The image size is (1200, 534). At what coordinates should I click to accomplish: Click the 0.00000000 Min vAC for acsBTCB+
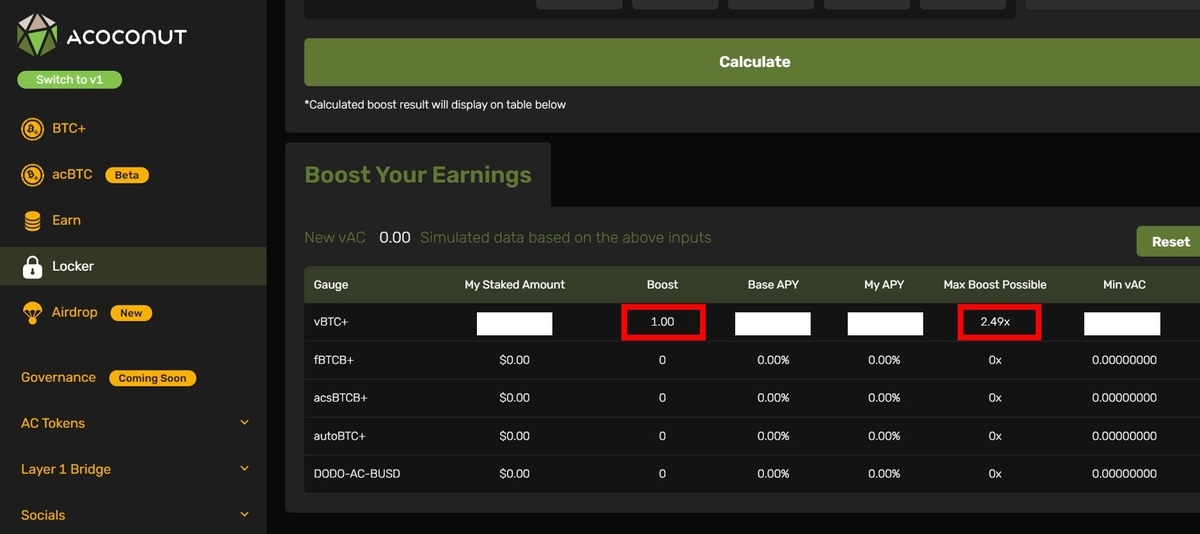point(1124,398)
